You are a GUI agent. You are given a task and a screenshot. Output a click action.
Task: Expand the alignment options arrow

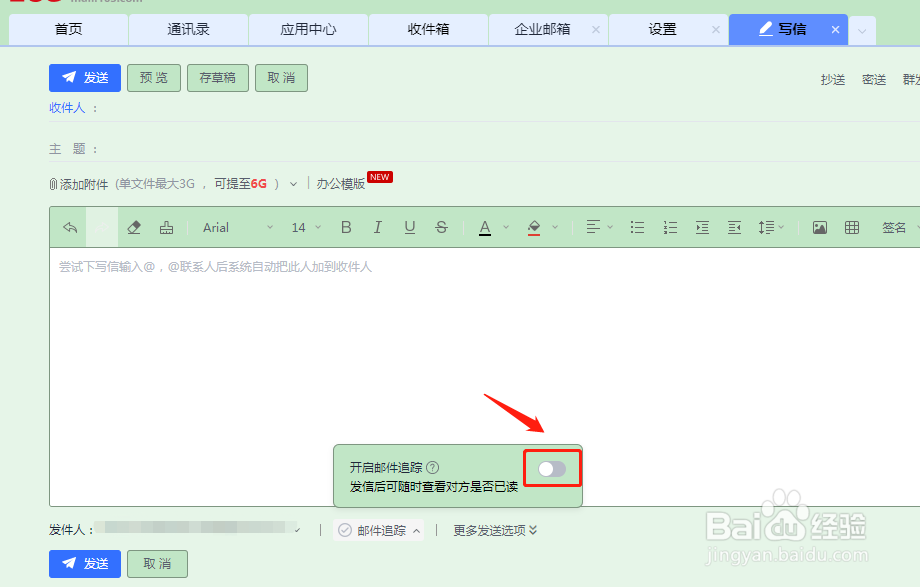(x=610, y=227)
